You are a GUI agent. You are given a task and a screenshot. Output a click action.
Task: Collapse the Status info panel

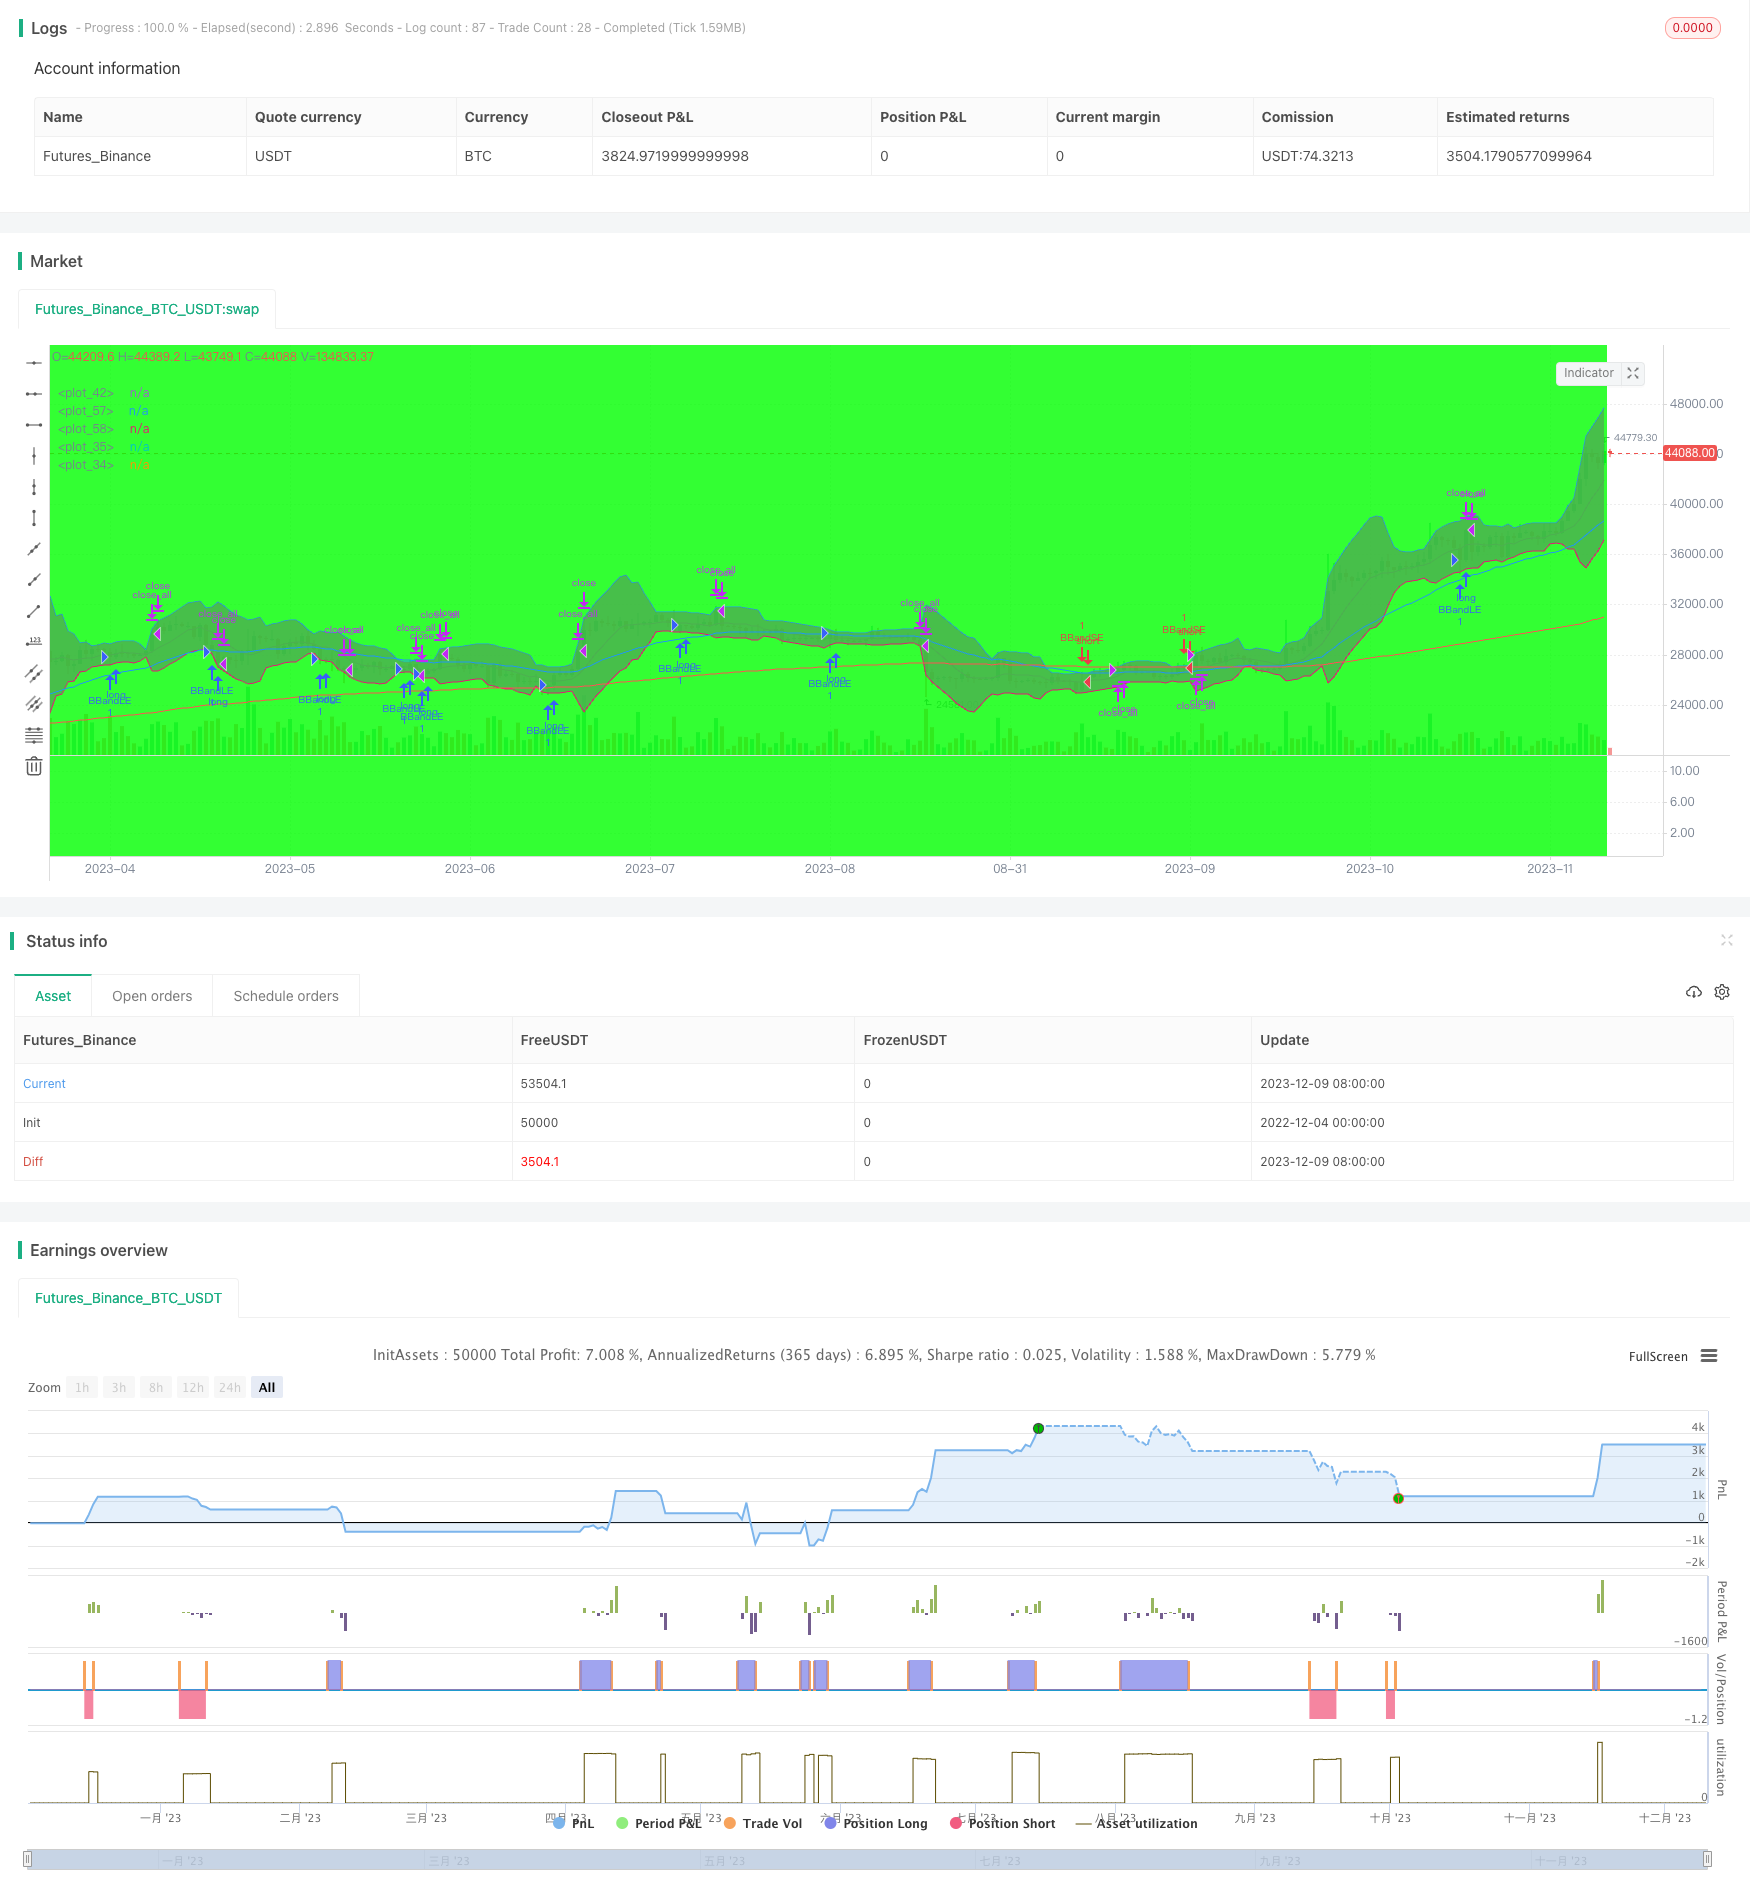(1726, 940)
